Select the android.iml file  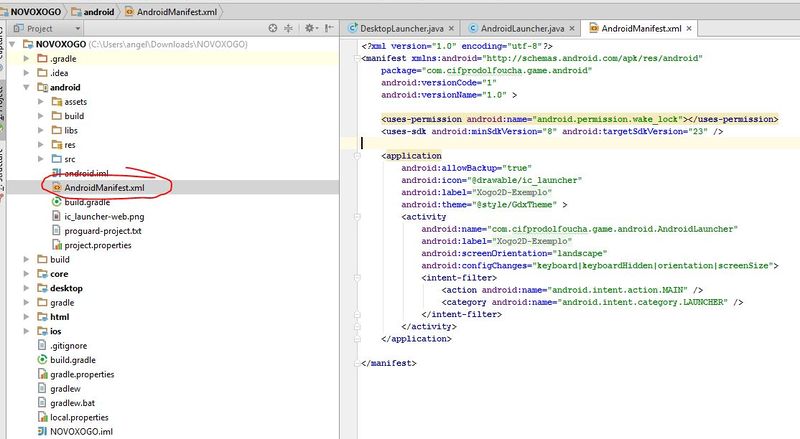[172, 173]
